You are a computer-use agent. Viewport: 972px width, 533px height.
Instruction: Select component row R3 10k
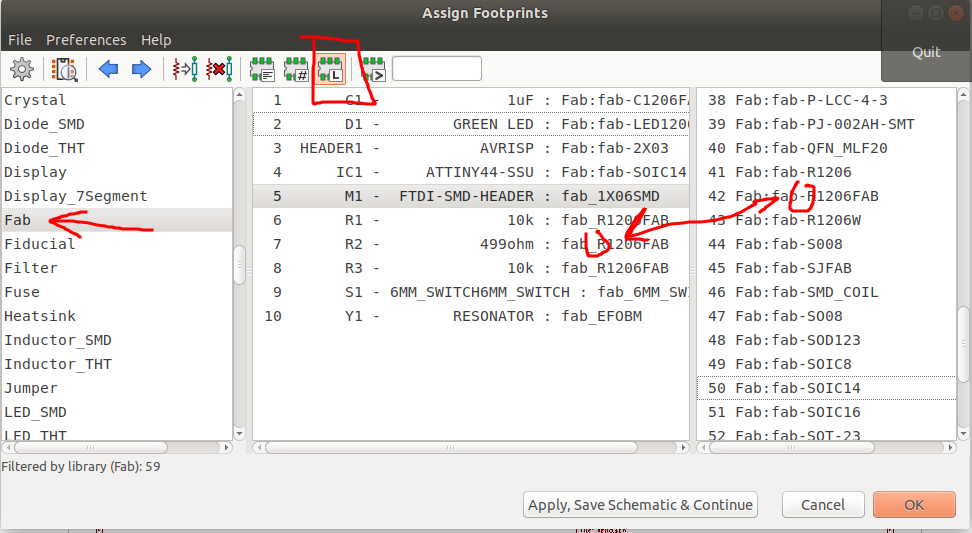[x=471, y=268]
